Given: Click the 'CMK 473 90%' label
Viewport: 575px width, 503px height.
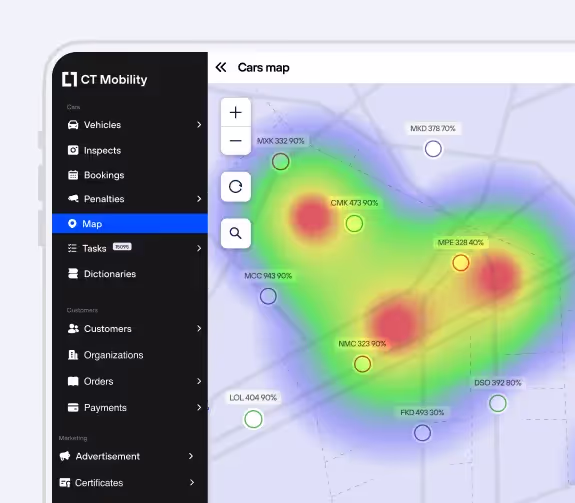Looking at the screenshot, I should (354, 203).
